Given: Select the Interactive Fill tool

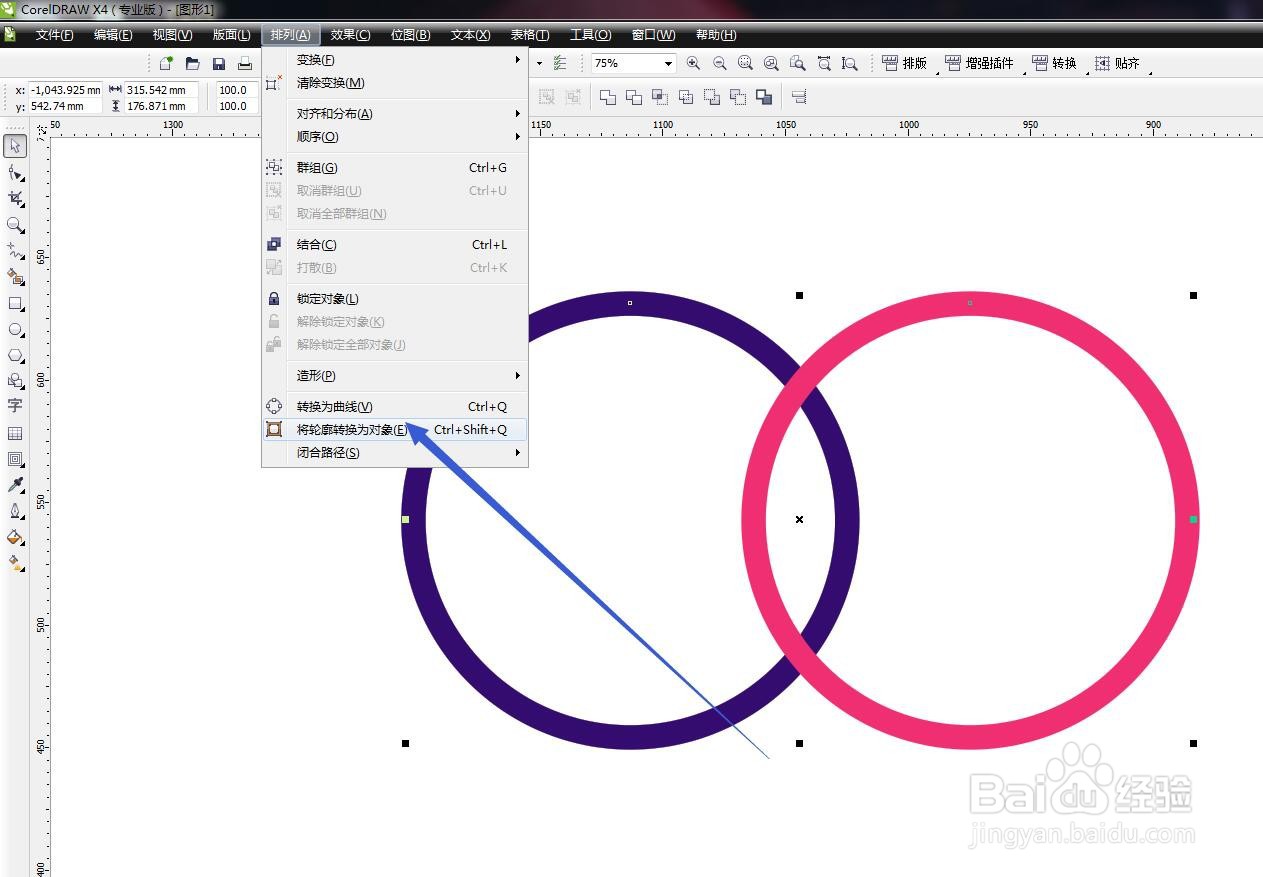Looking at the screenshot, I should (x=15, y=563).
